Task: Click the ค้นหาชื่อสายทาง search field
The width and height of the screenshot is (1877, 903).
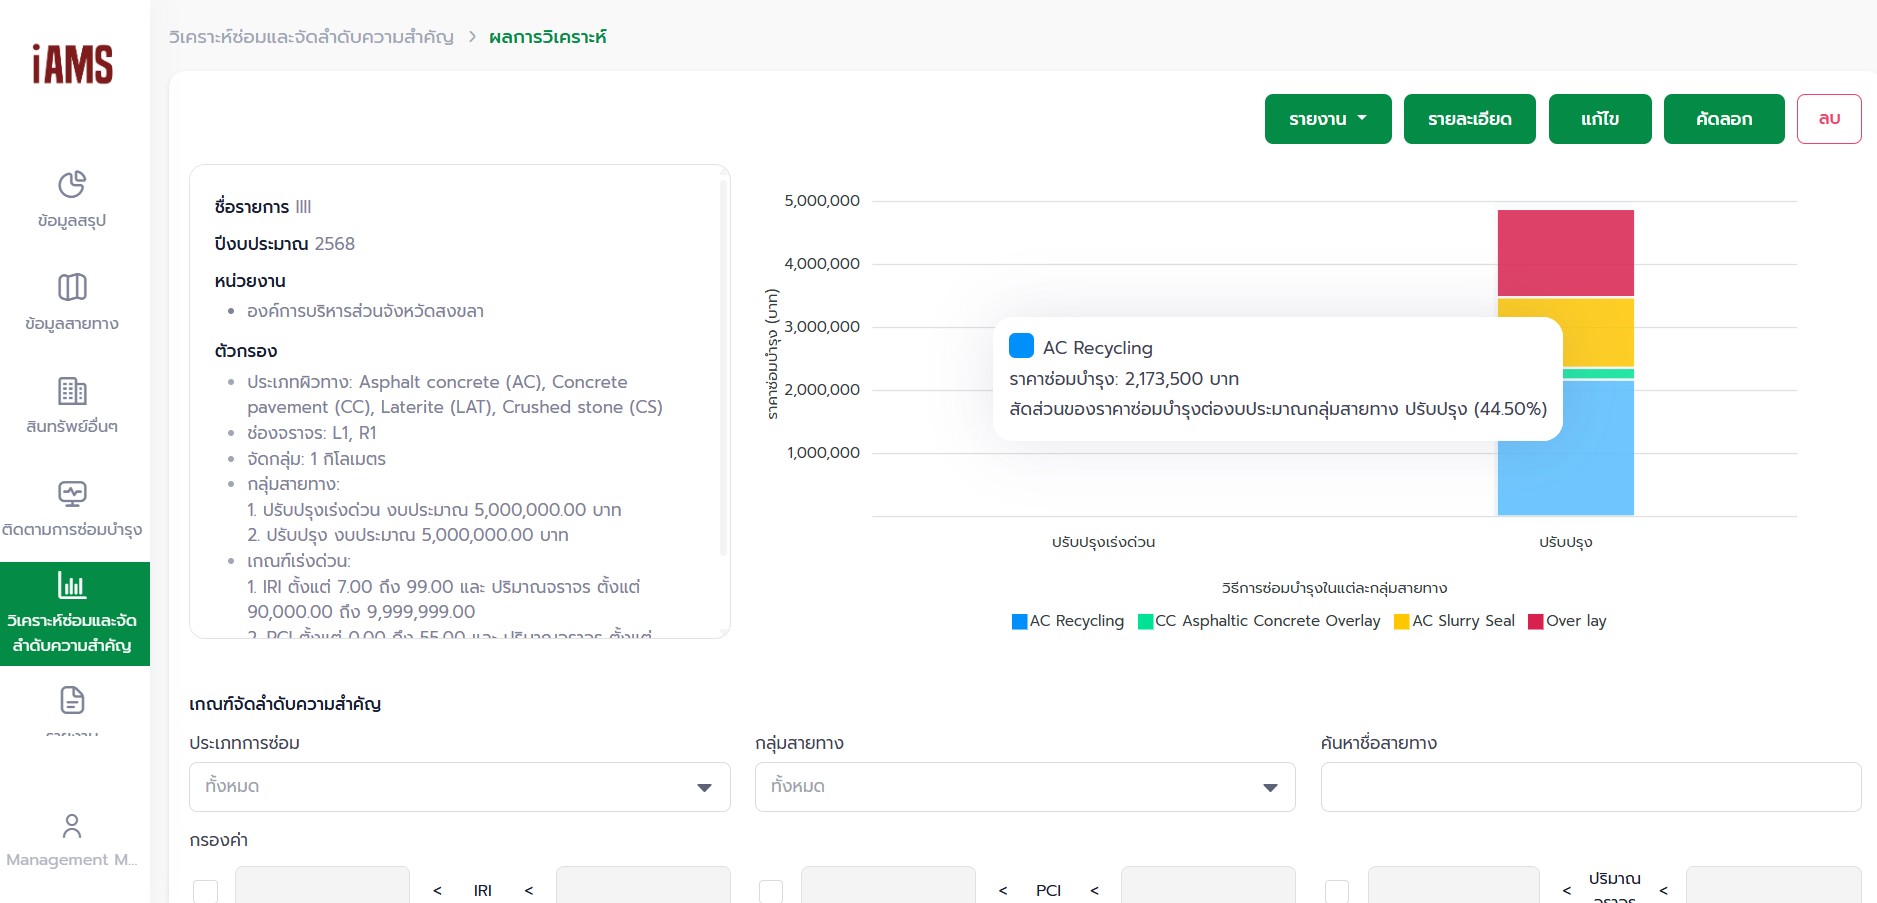Action: 1590,787
